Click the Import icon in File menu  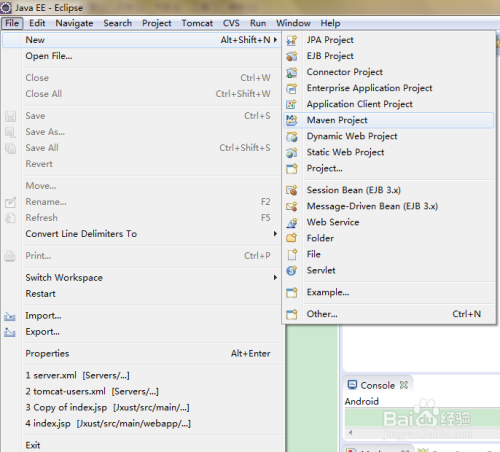10,316
